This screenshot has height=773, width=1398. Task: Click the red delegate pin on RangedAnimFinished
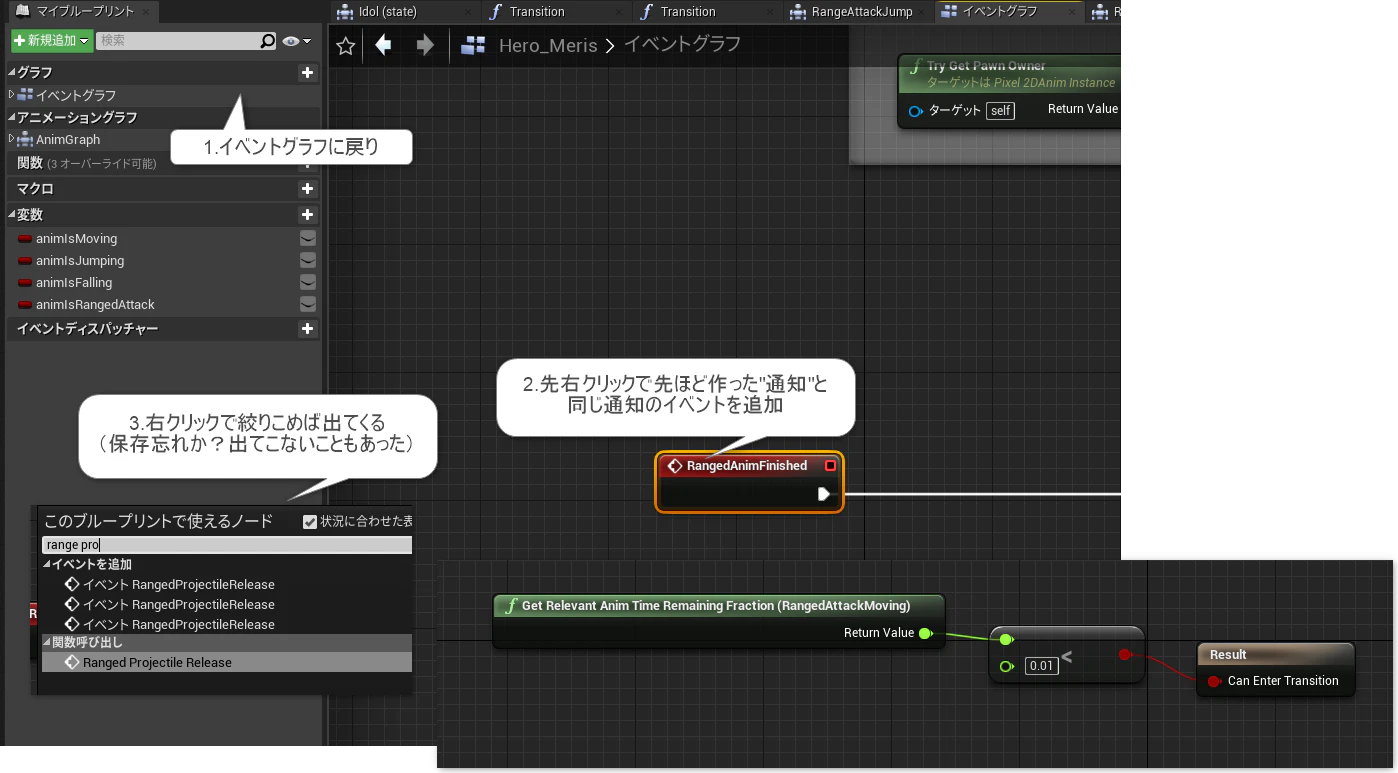(830, 466)
